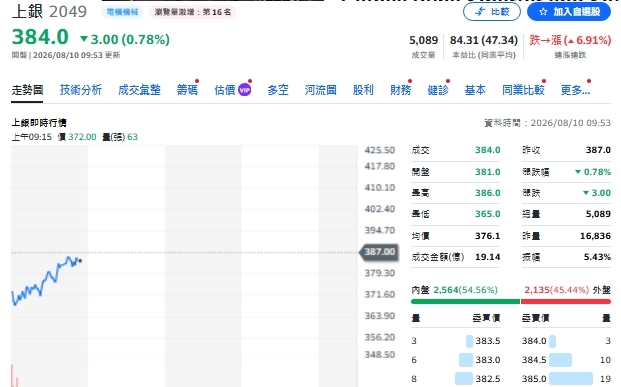Open the 成交彙整 tab
The width and height of the screenshot is (621, 387).
[139, 90]
